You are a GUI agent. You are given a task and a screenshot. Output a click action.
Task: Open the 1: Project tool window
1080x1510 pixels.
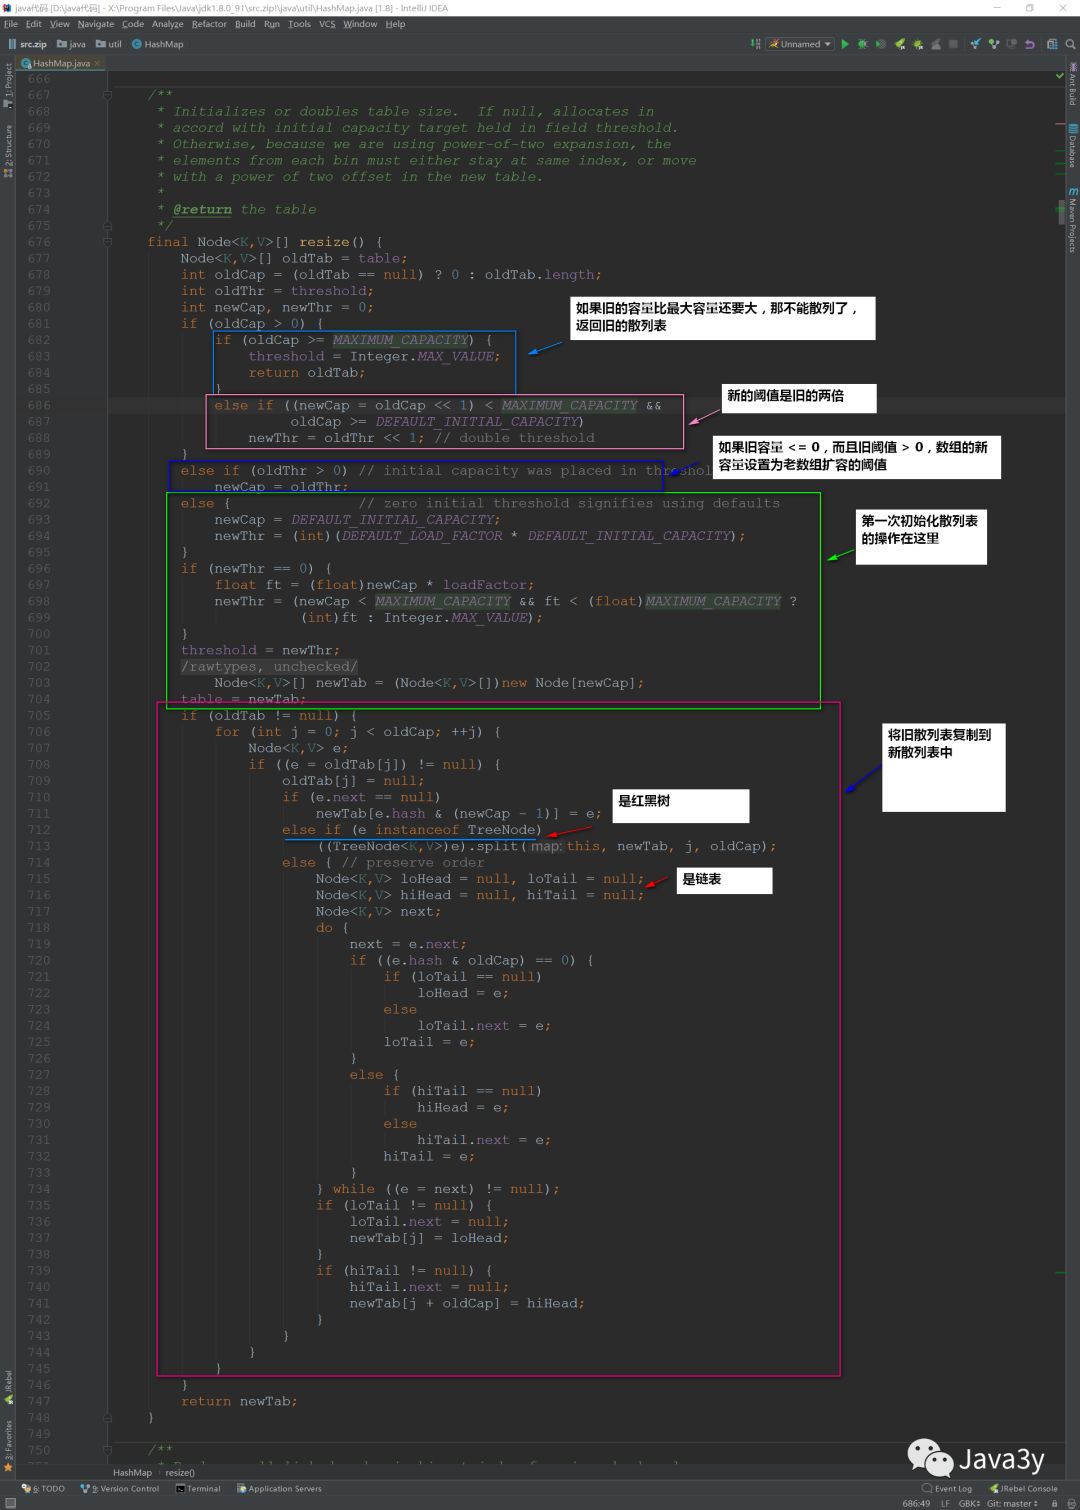(8, 84)
